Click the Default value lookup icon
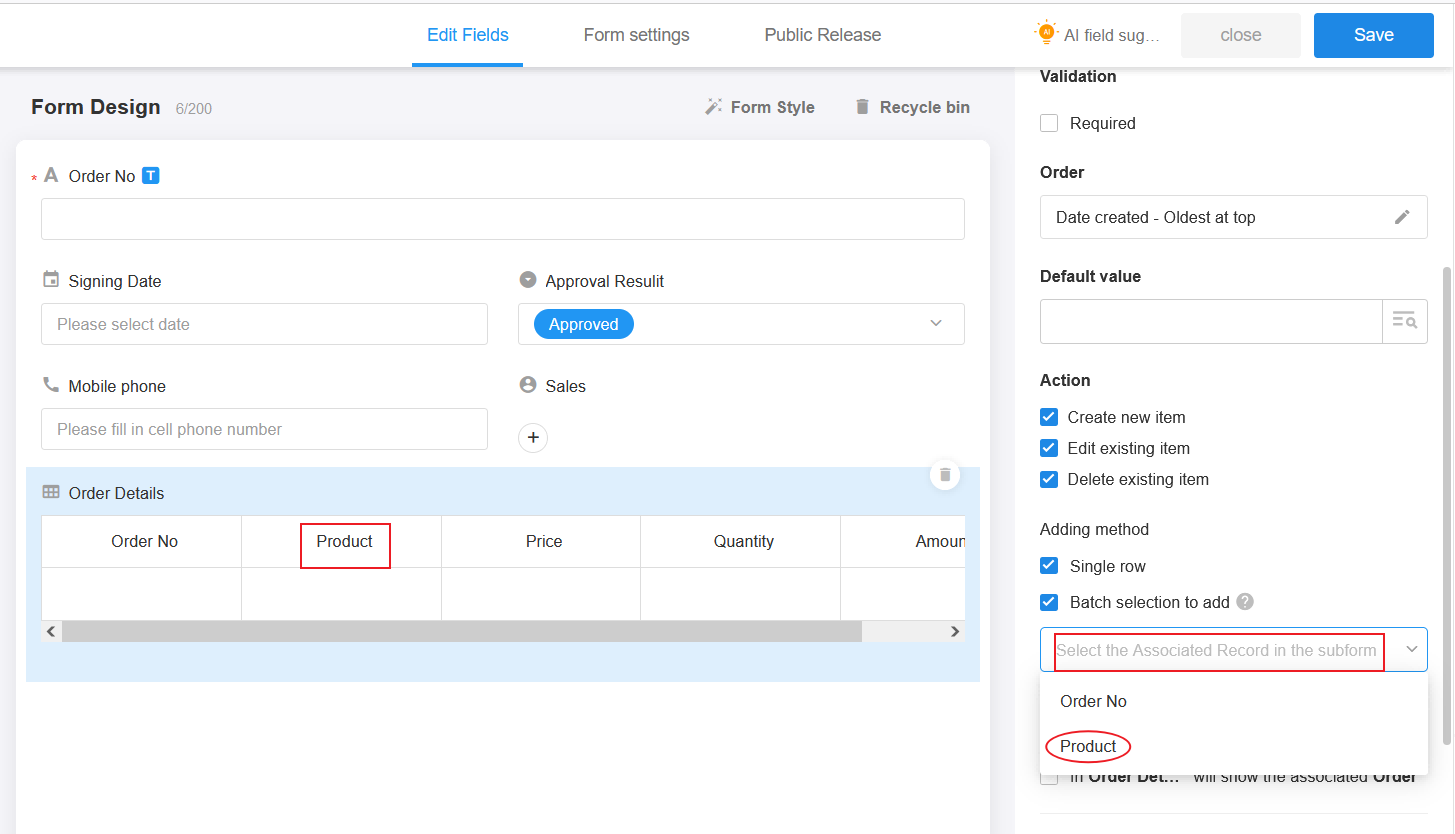 click(x=1405, y=321)
